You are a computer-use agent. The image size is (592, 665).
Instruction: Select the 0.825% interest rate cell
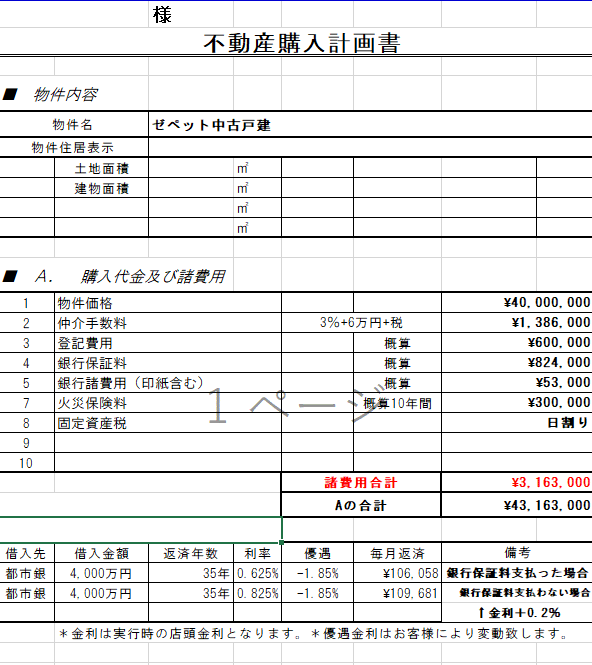[x=257, y=593]
